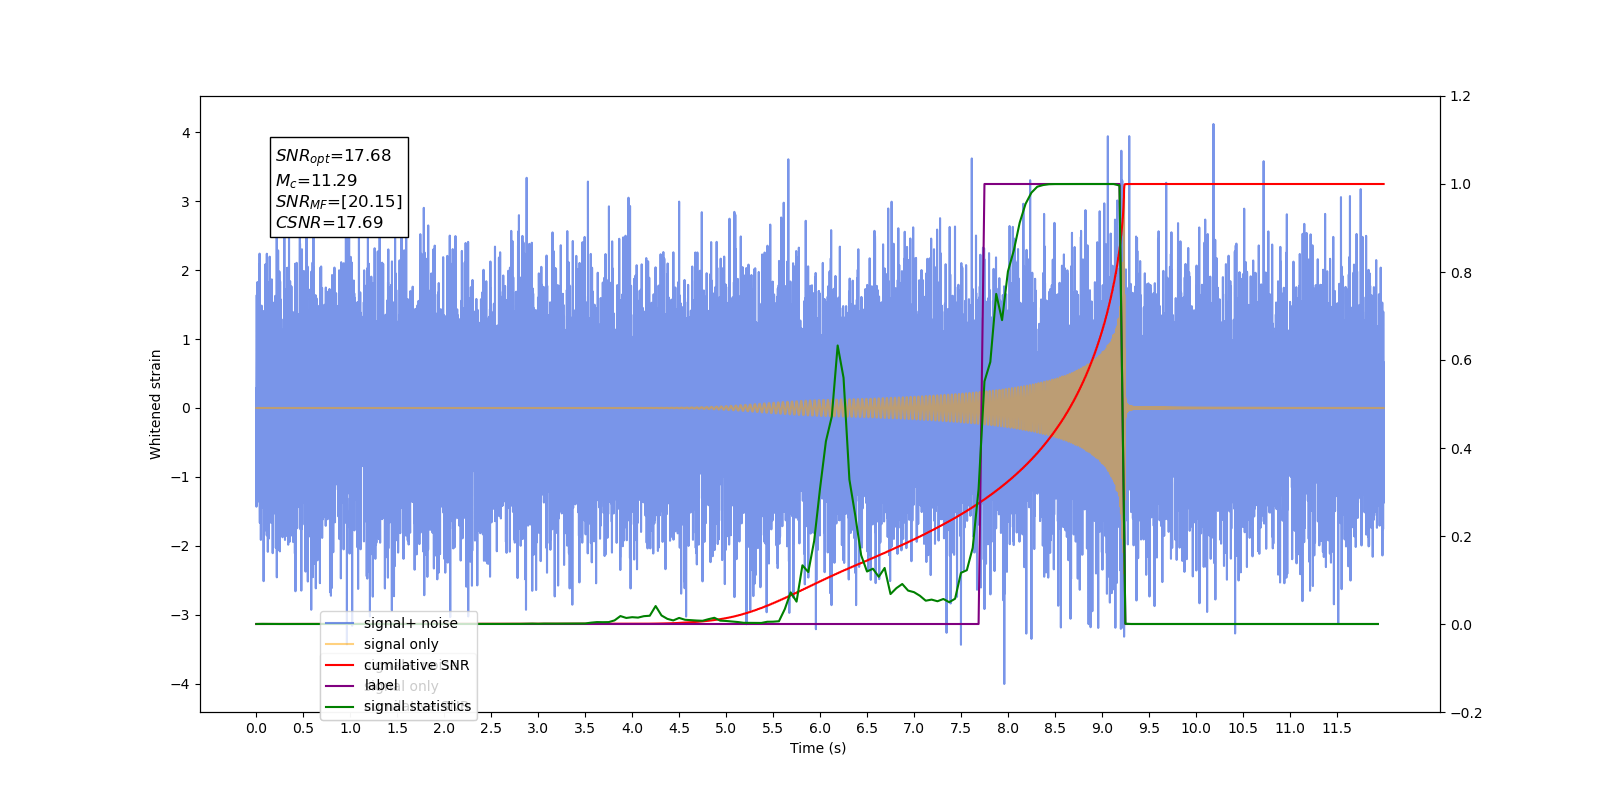Click the x-axis tick label 10.0
Viewport: 1600px width, 800px height.
tap(1196, 728)
